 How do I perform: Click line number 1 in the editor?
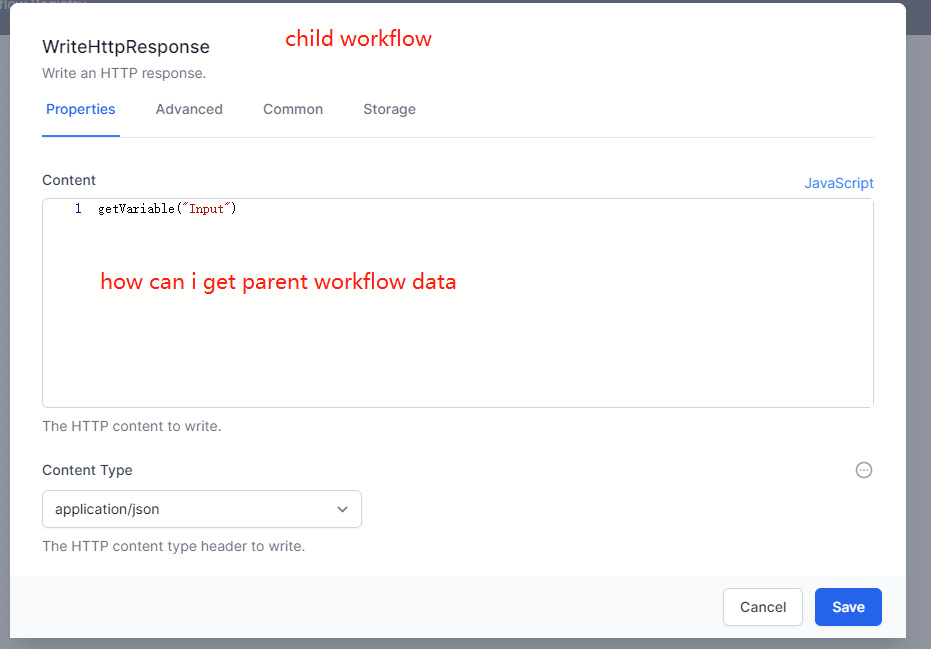click(77, 208)
